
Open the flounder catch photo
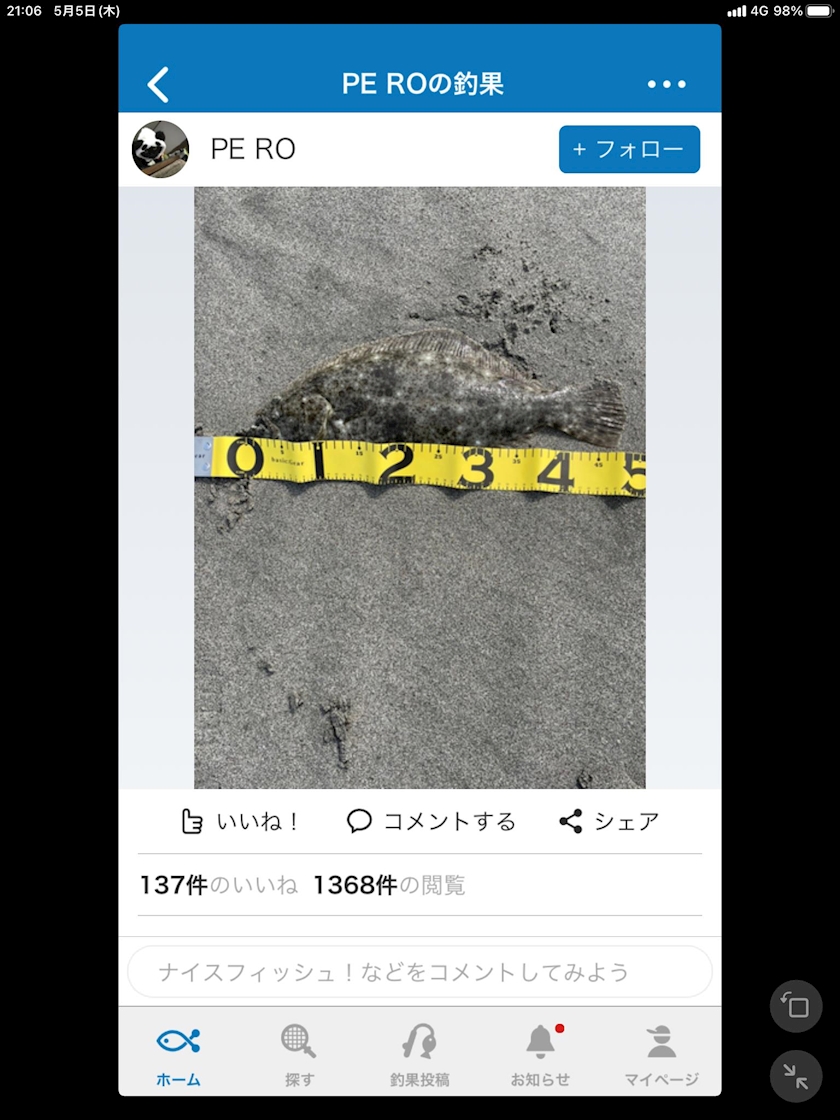(419, 488)
